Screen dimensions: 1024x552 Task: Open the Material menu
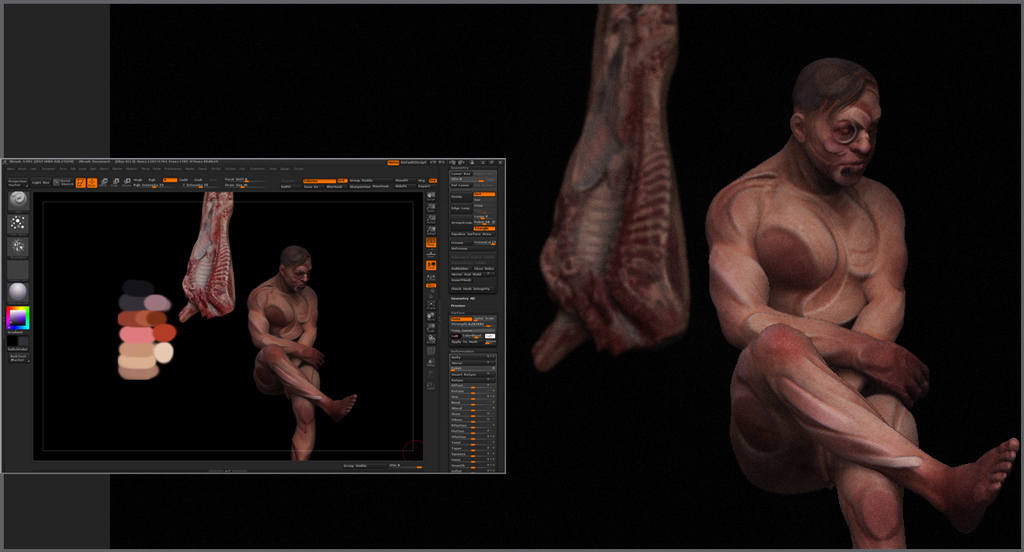(x=131, y=169)
